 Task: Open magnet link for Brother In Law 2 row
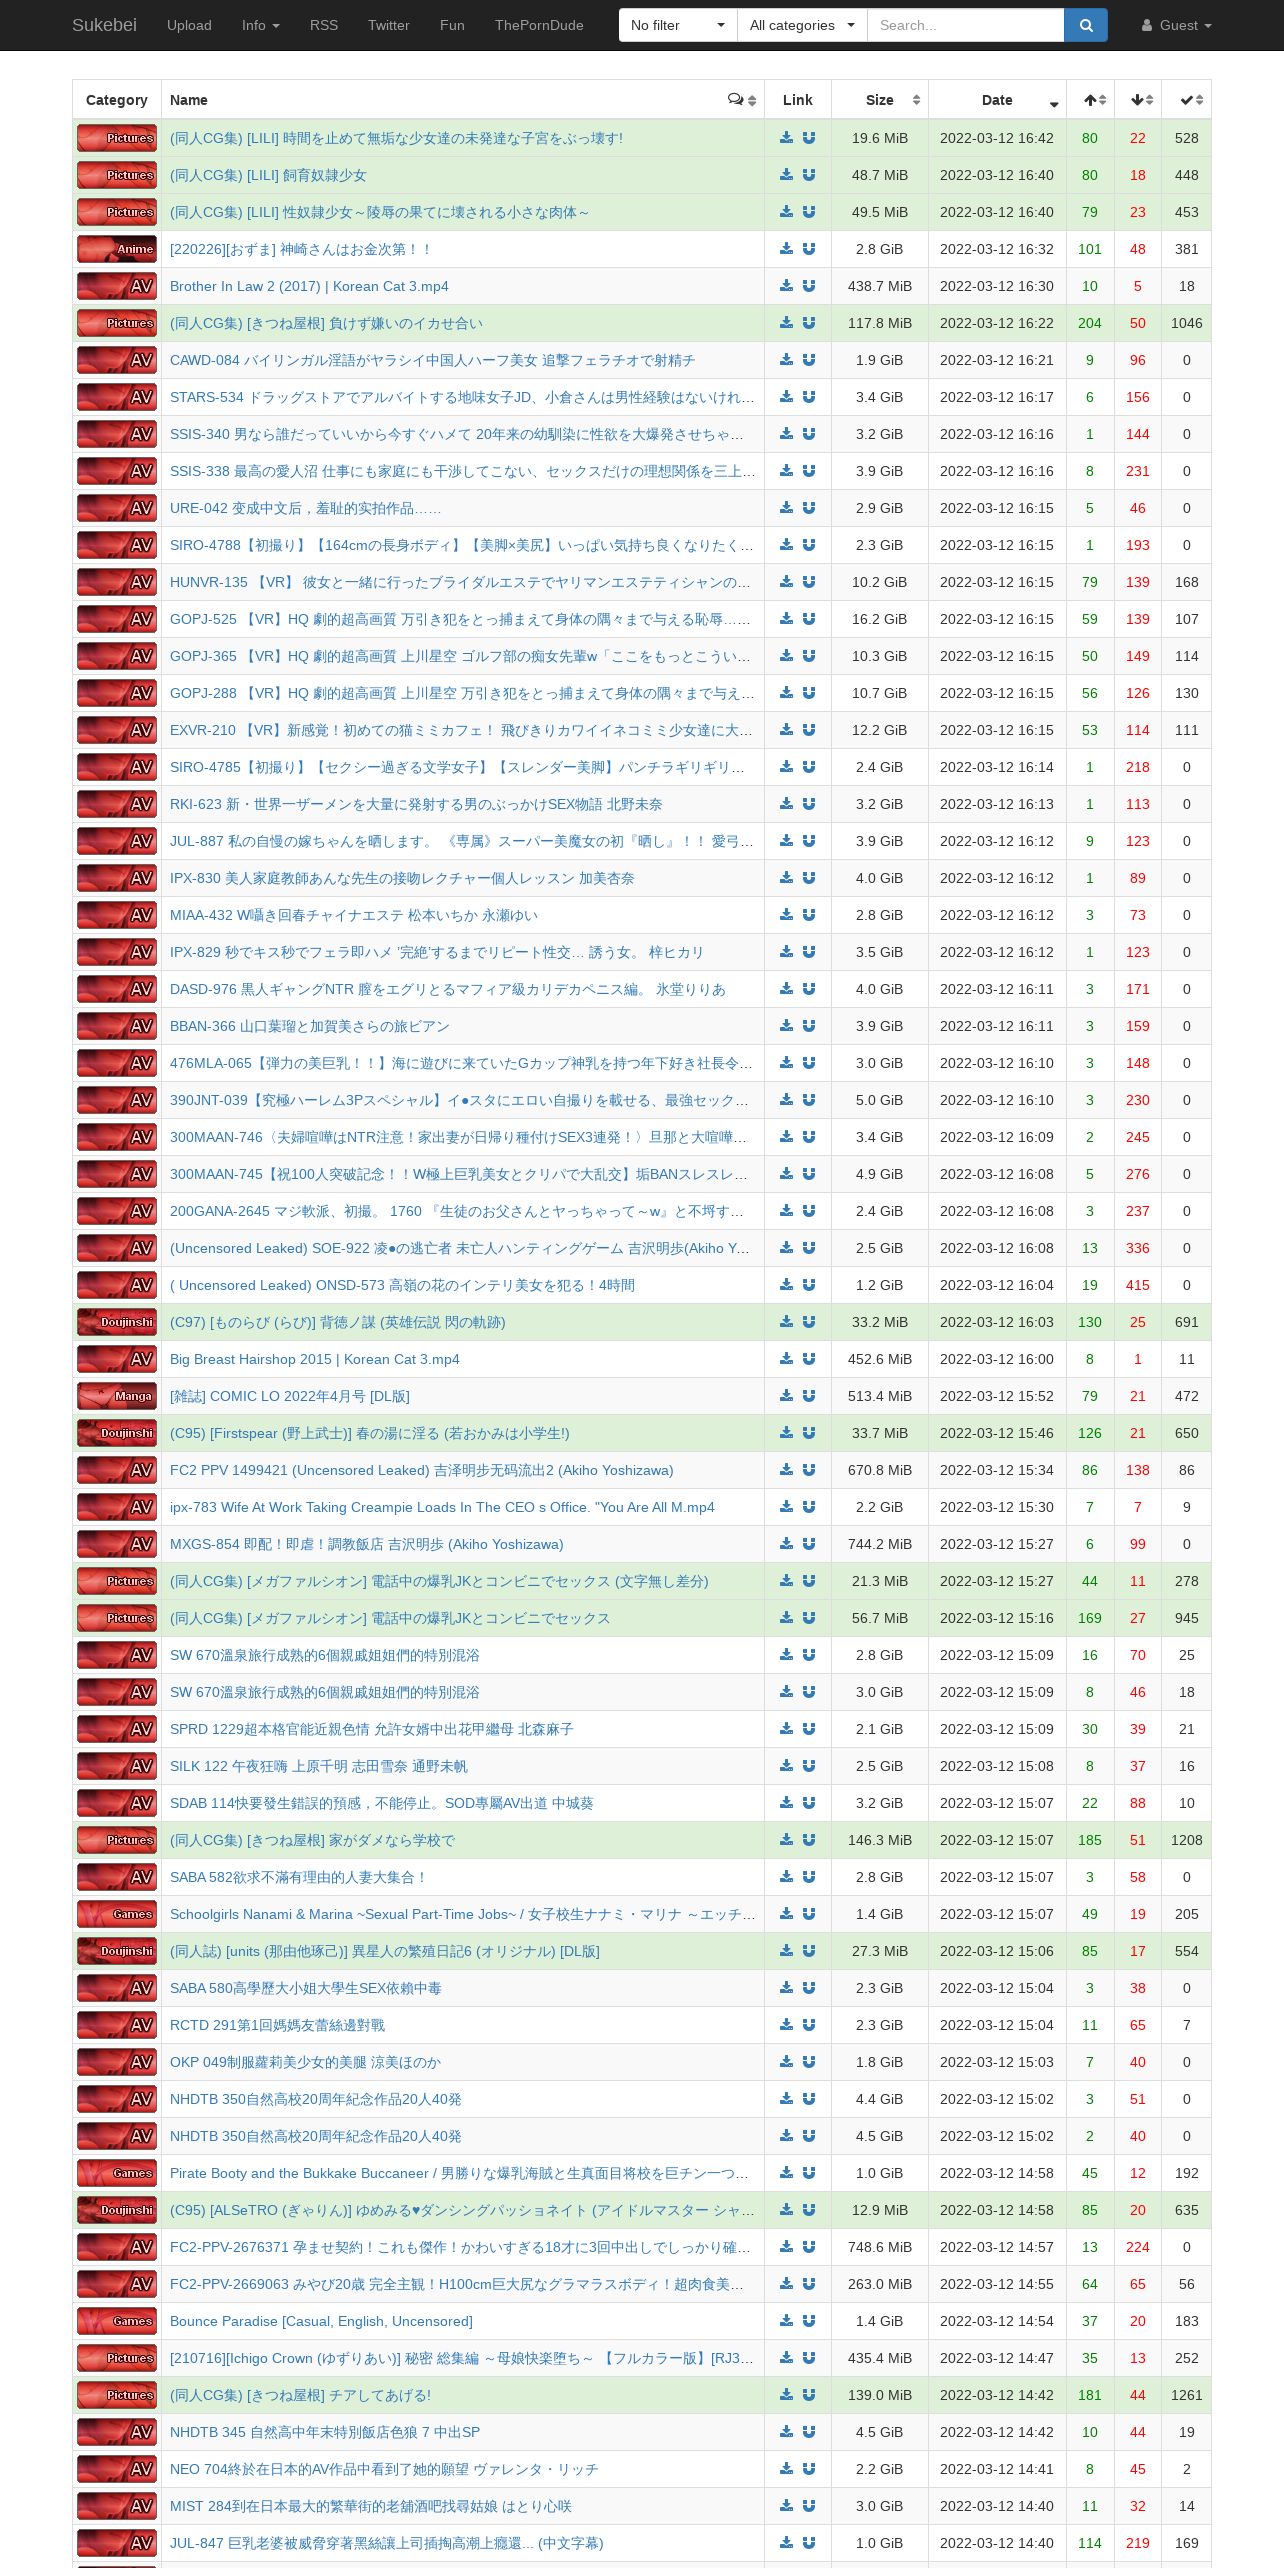point(809,286)
